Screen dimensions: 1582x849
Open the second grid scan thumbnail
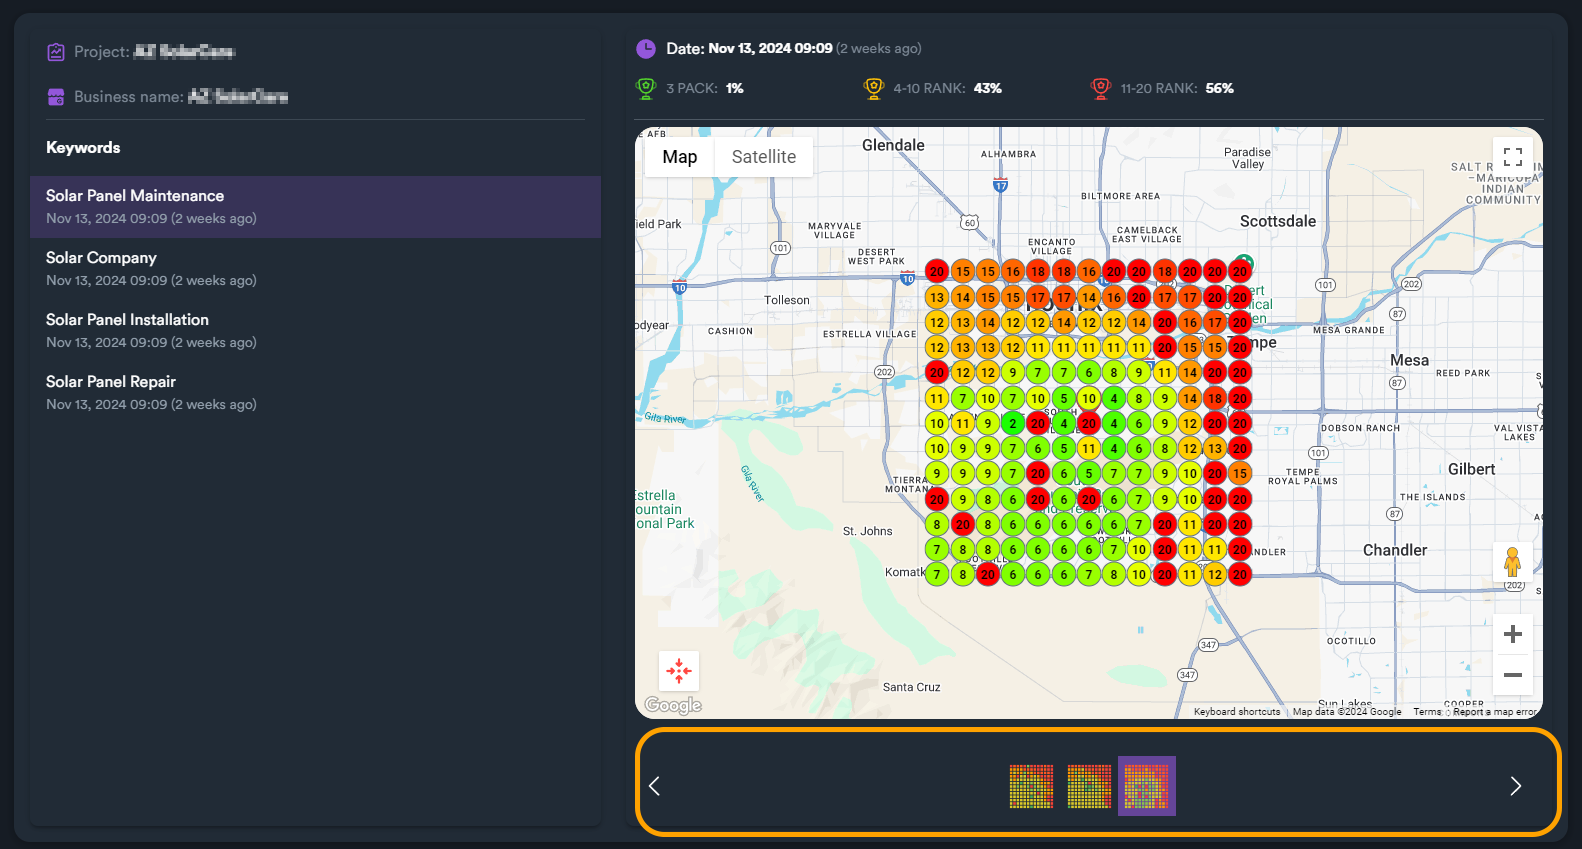coord(1089,786)
